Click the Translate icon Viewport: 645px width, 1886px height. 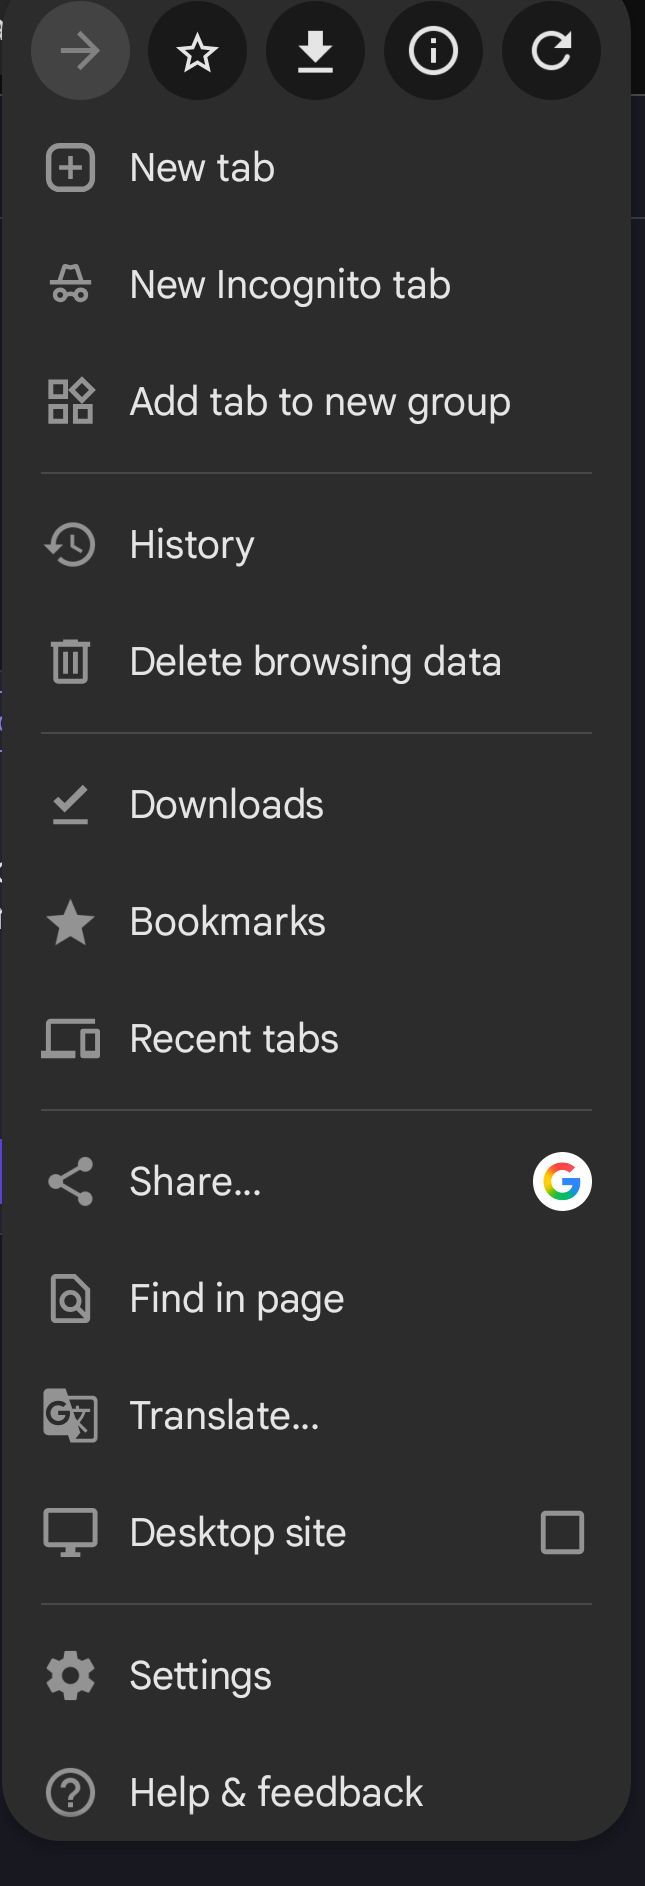tap(70, 1416)
